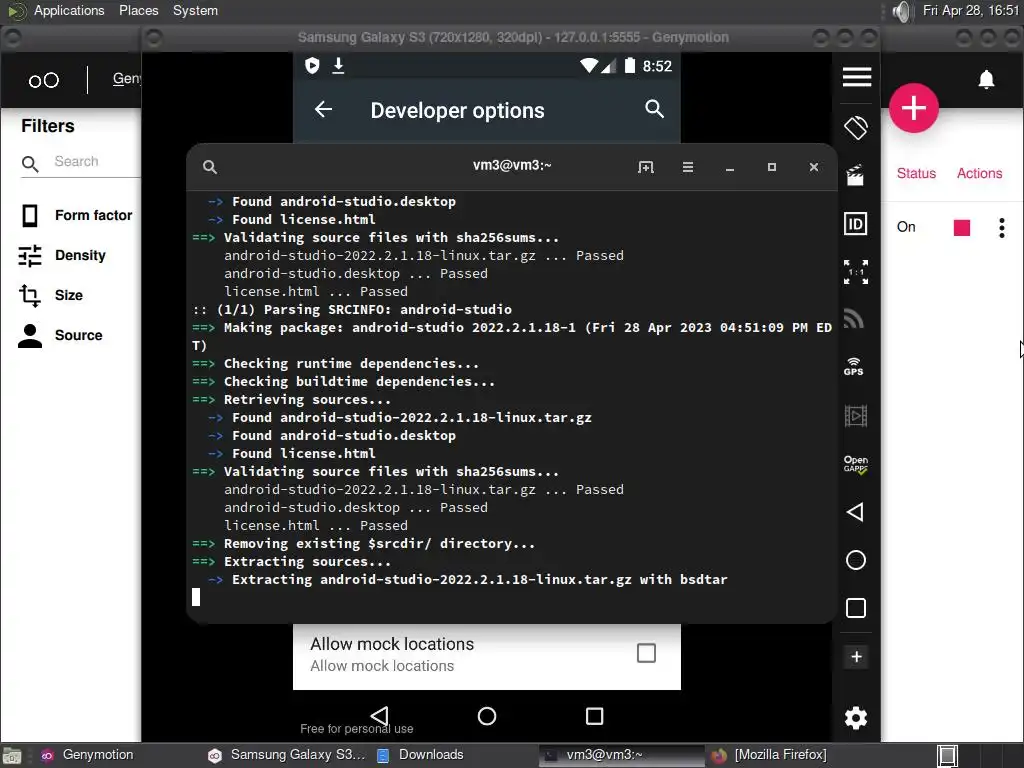
Task: Open terminal search magnifier
Action: [210, 167]
